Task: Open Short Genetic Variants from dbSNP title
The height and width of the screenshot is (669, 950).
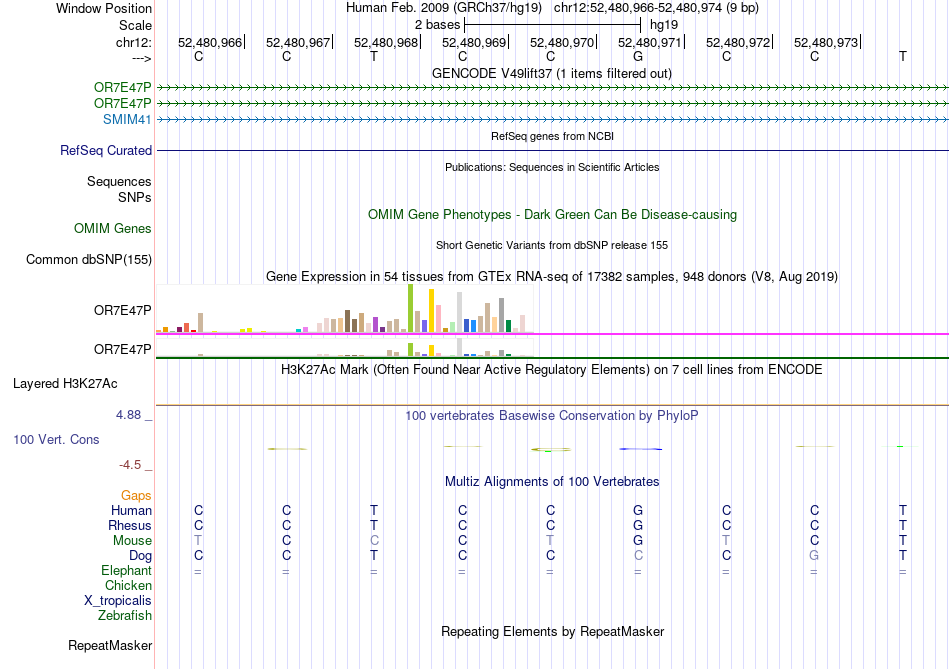Action: click(552, 245)
